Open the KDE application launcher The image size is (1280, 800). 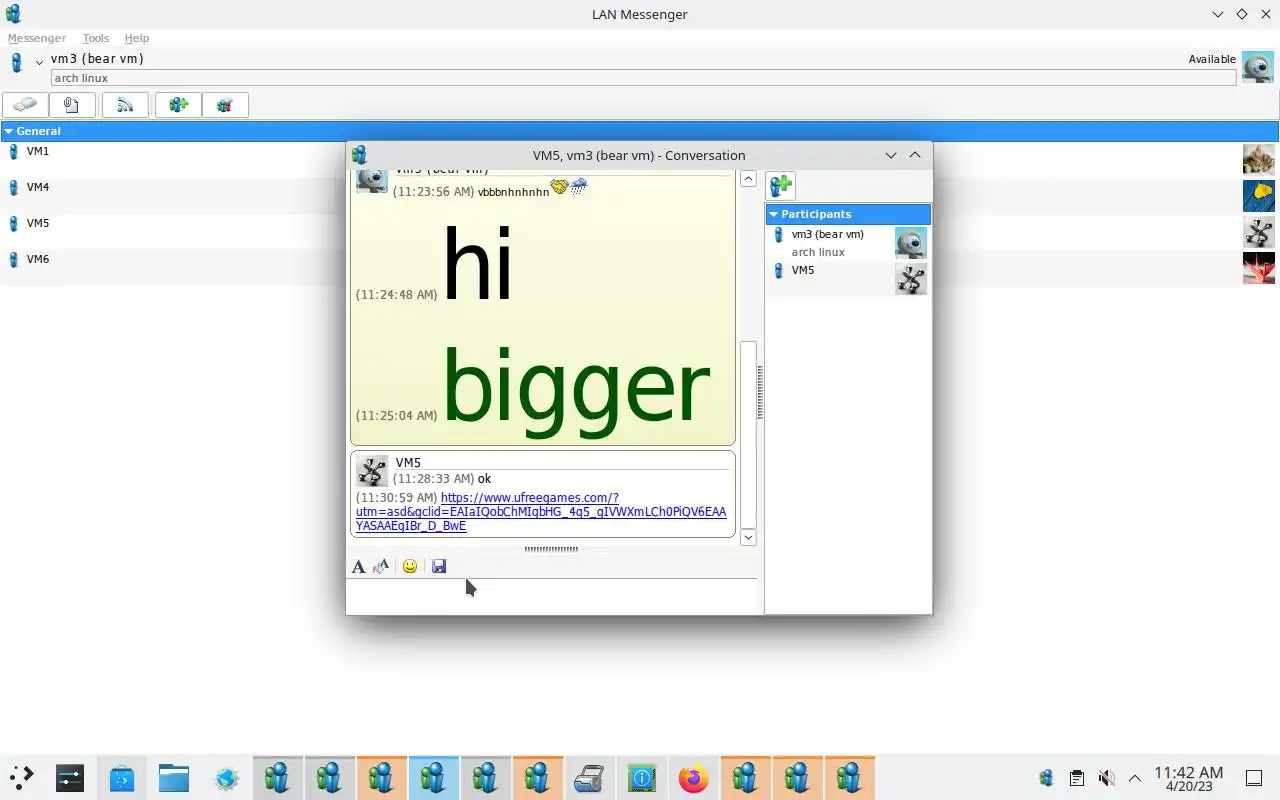point(21,778)
